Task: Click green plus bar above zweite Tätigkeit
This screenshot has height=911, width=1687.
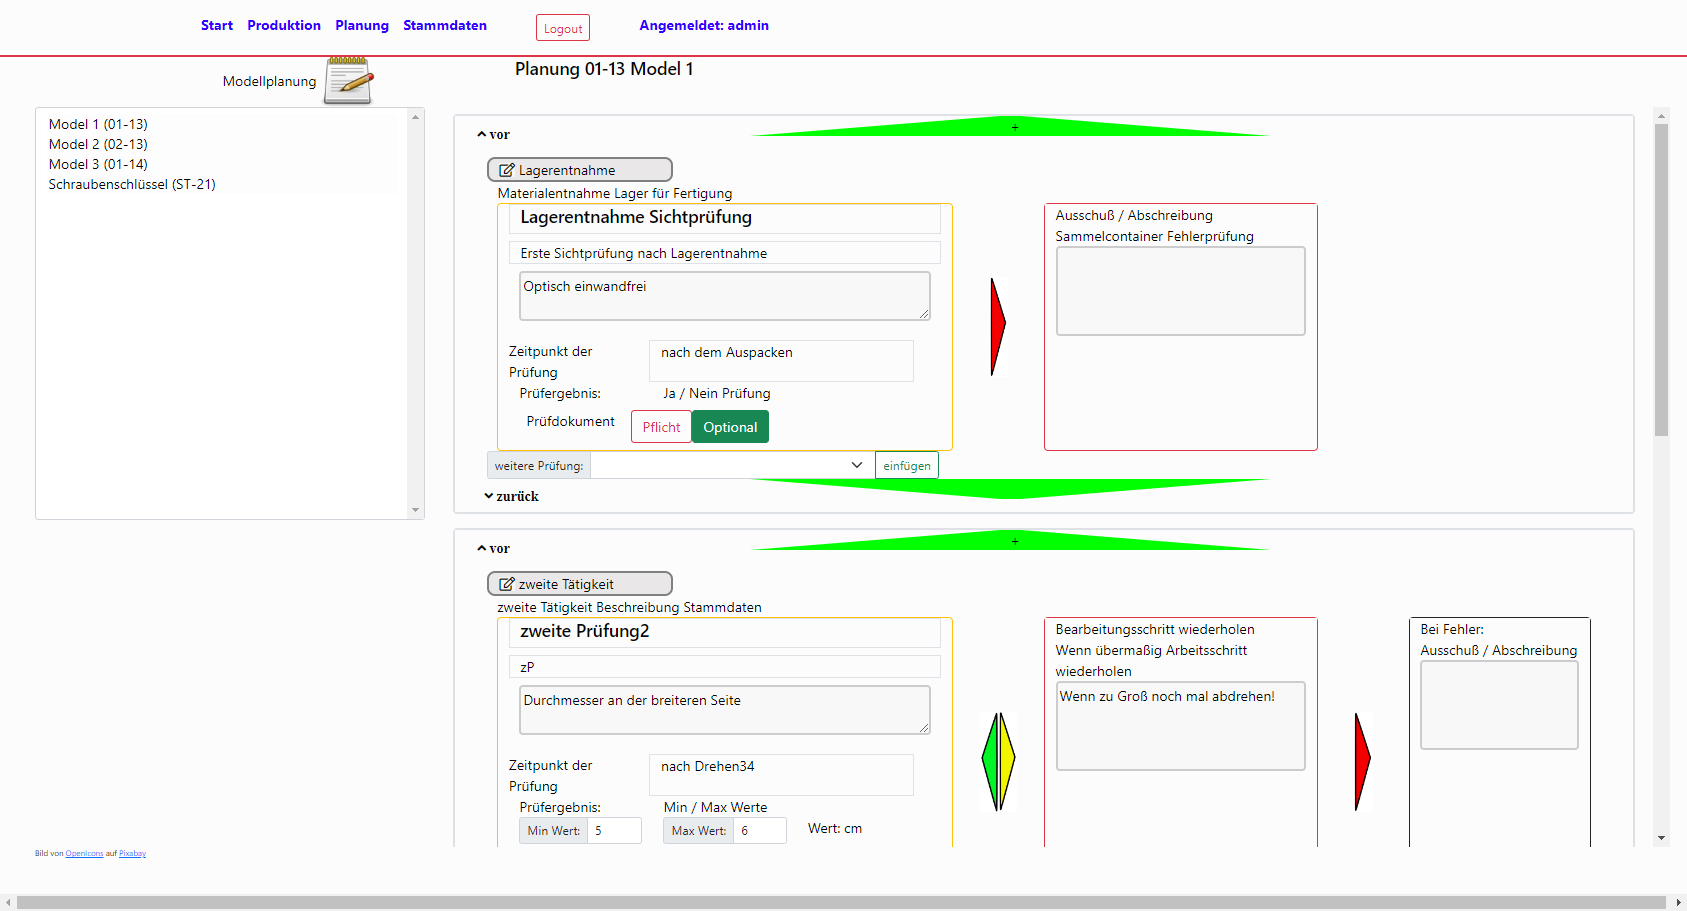Action: (x=1013, y=541)
